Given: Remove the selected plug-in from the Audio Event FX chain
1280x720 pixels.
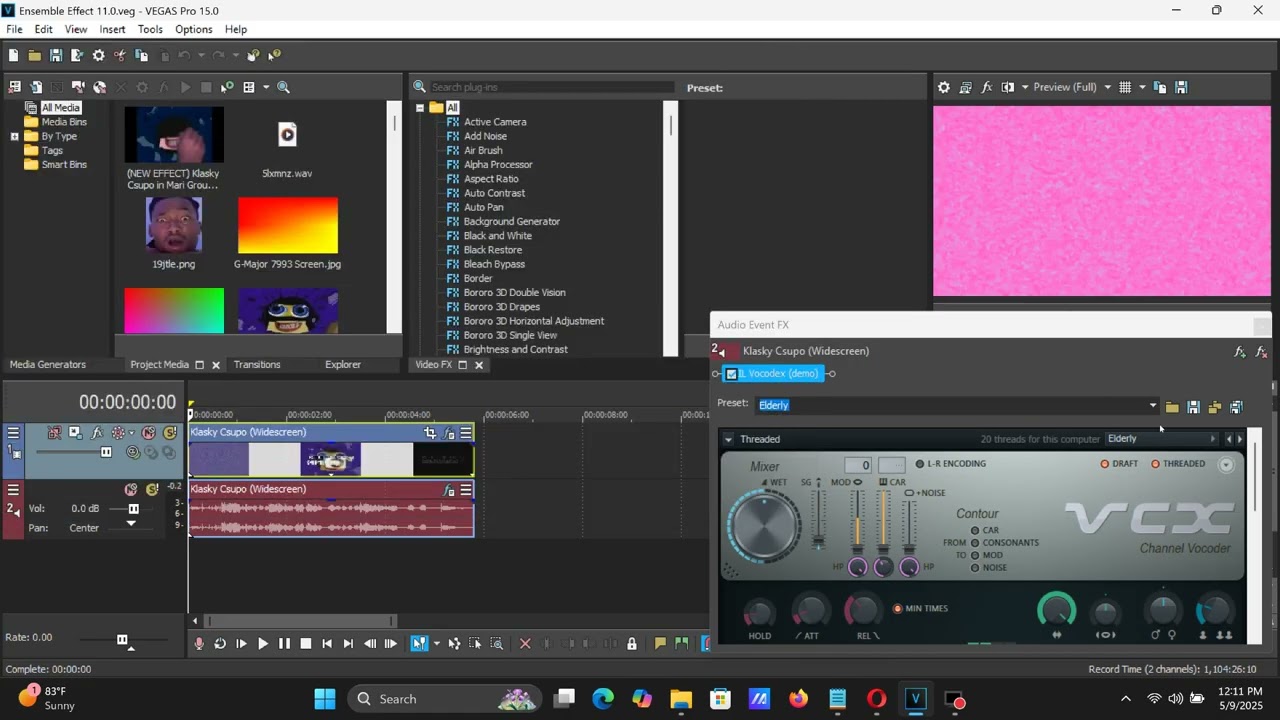Looking at the screenshot, I should [x=1261, y=352].
